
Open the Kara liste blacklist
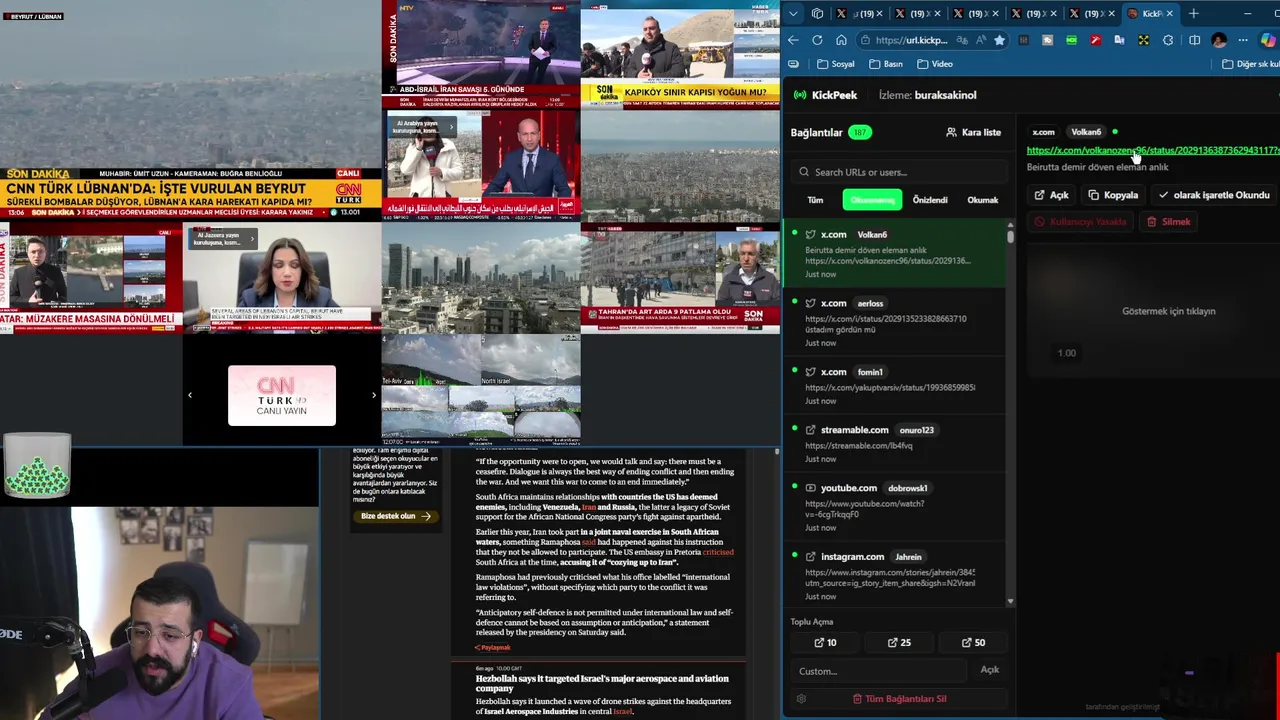point(973,132)
